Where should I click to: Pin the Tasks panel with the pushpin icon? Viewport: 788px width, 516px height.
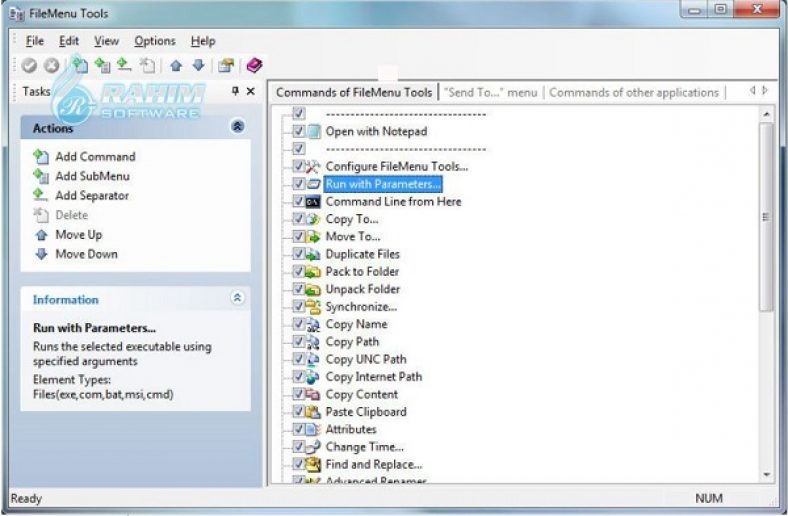[x=235, y=91]
